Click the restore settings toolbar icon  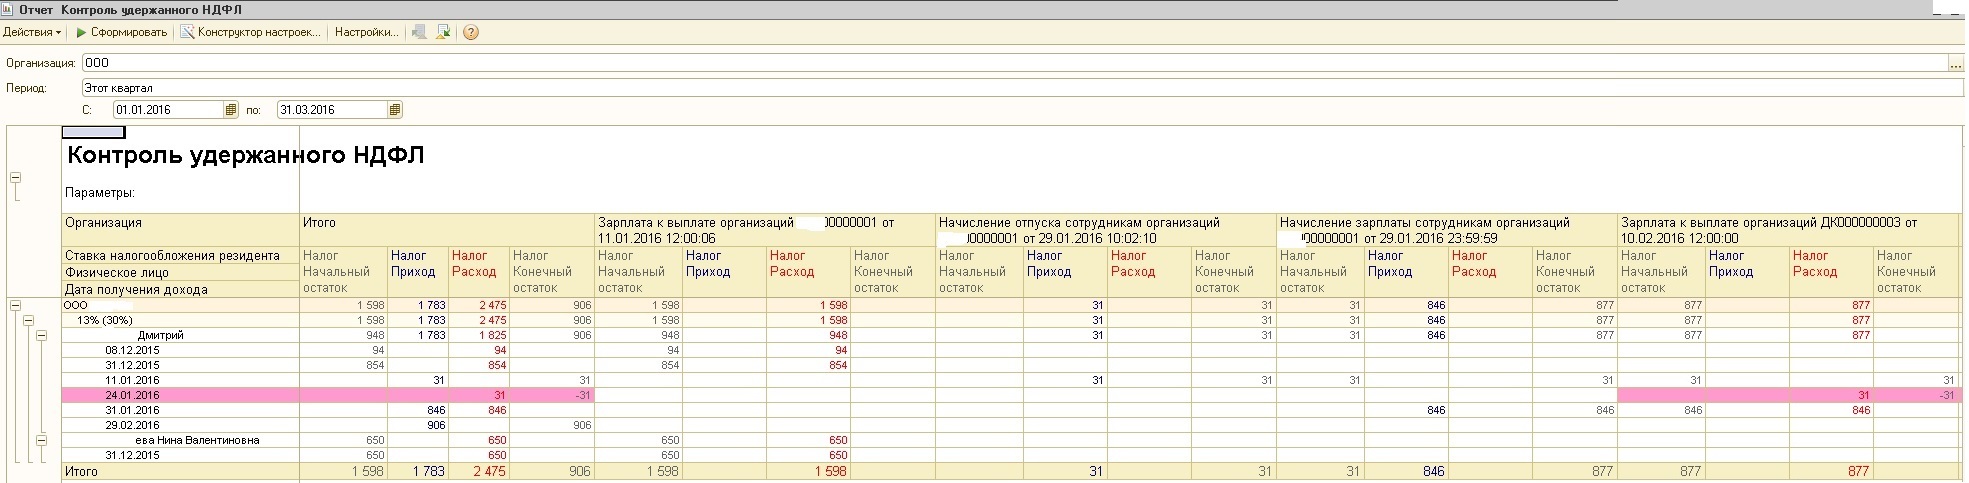[x=420, y=32]
